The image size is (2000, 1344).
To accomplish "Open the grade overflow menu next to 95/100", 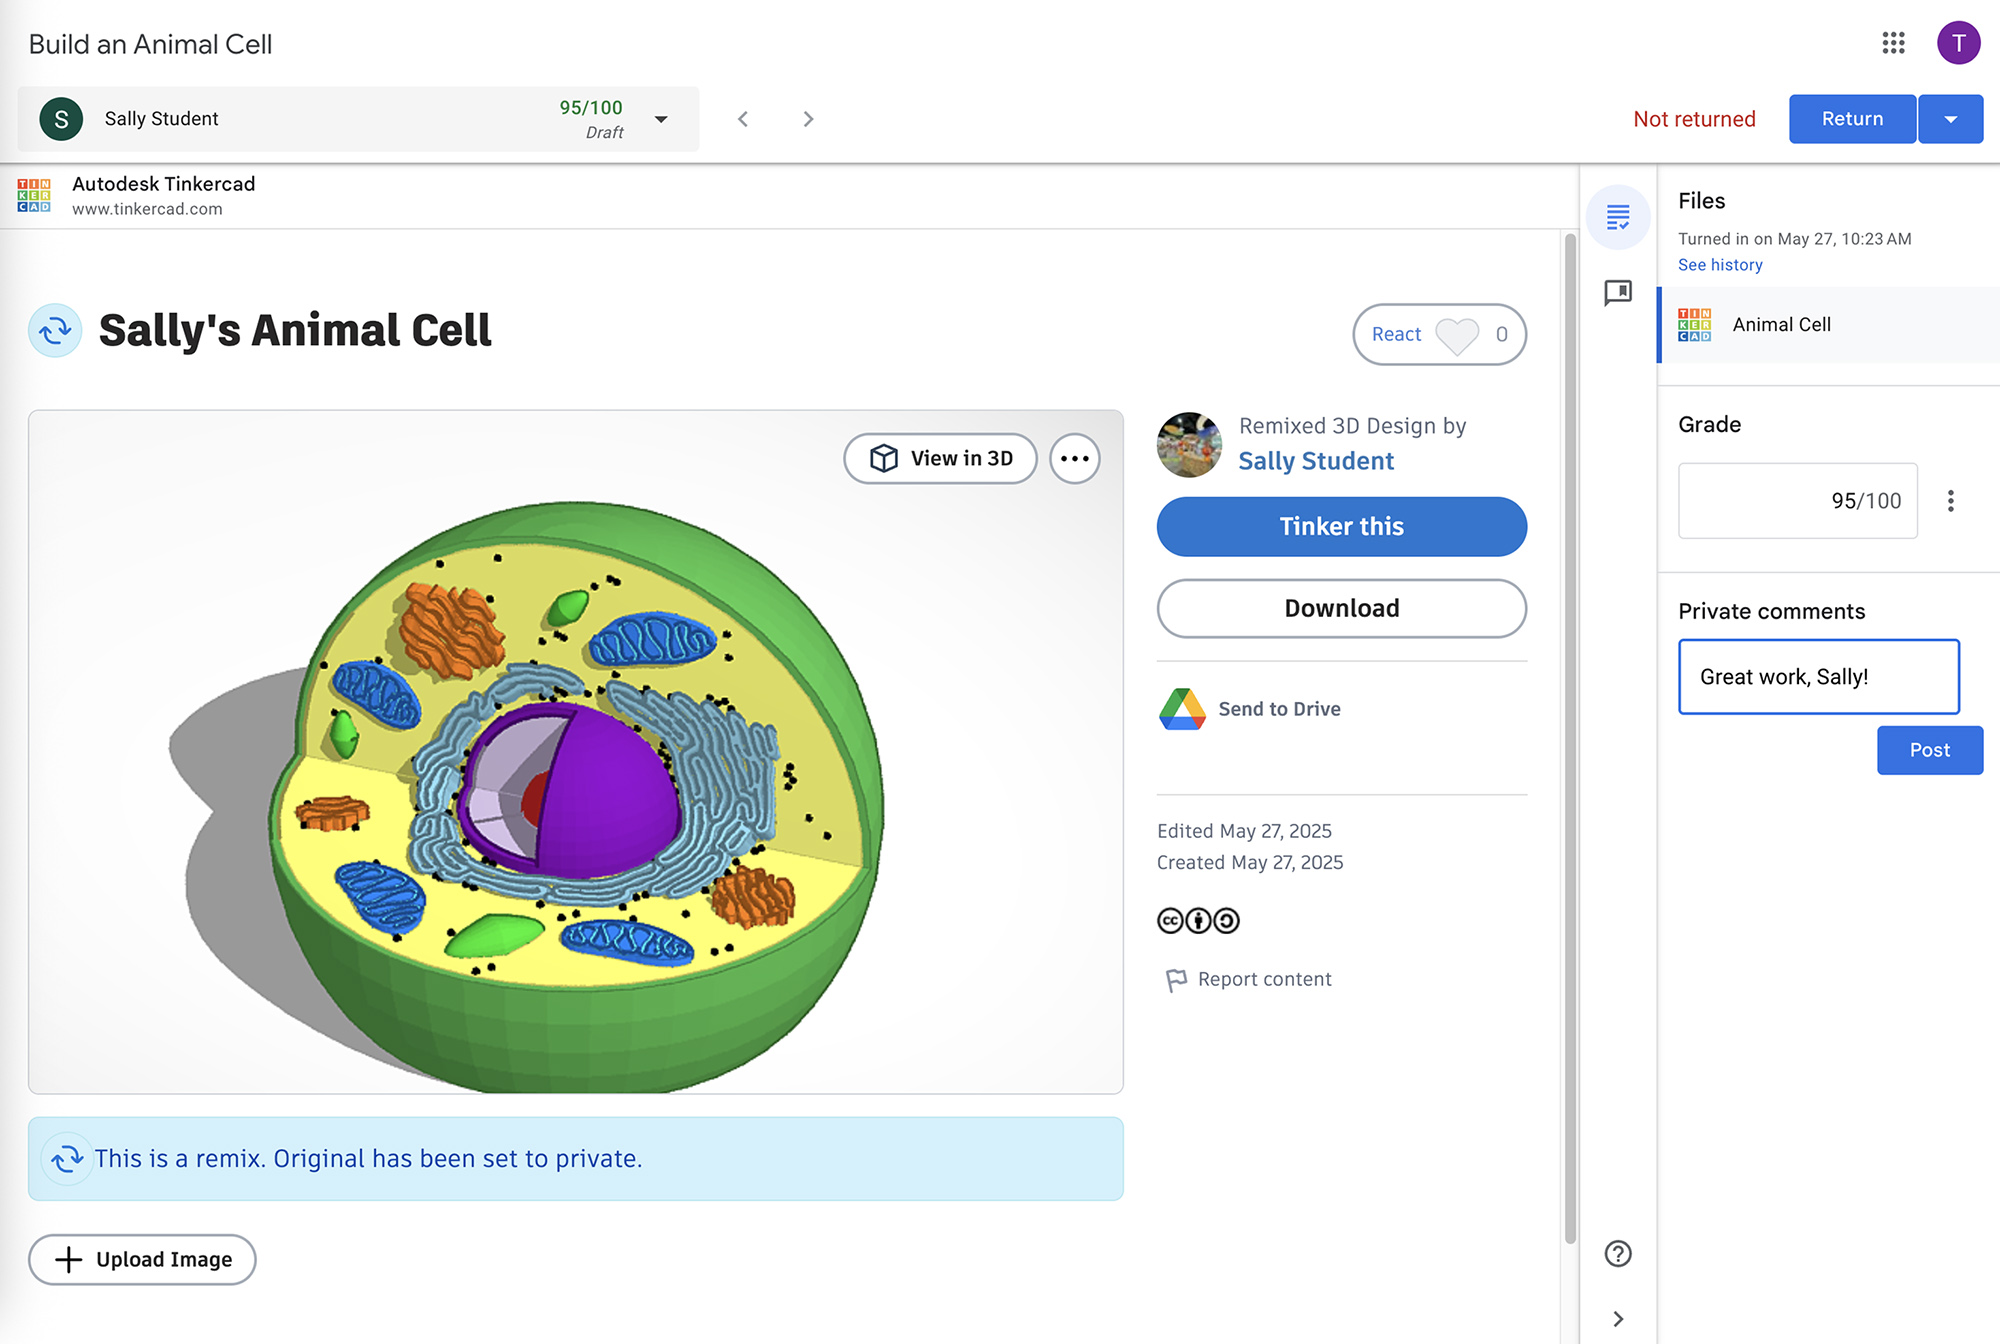I will (x=1951, y=500).
